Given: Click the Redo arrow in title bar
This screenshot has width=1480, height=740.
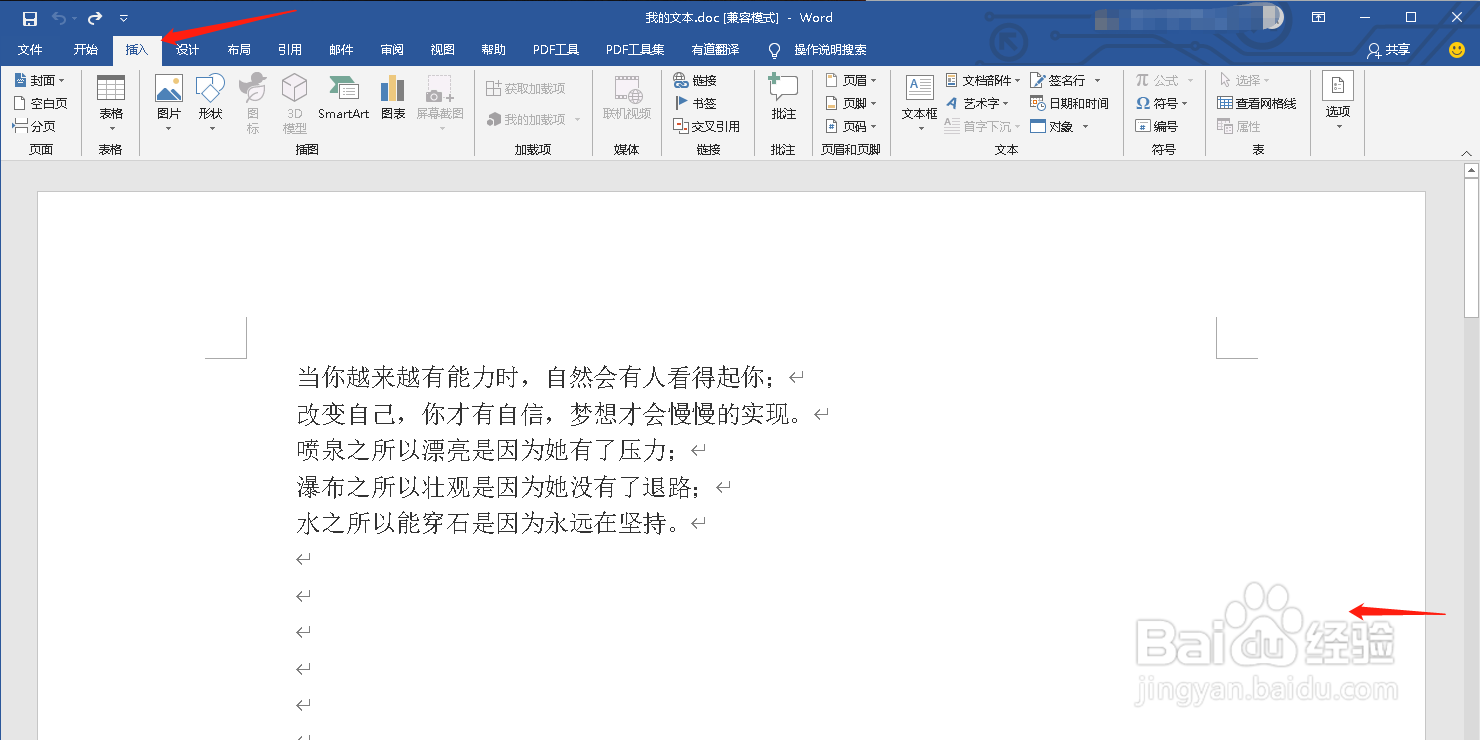Looking at the screenshot, I should point(95,18).
